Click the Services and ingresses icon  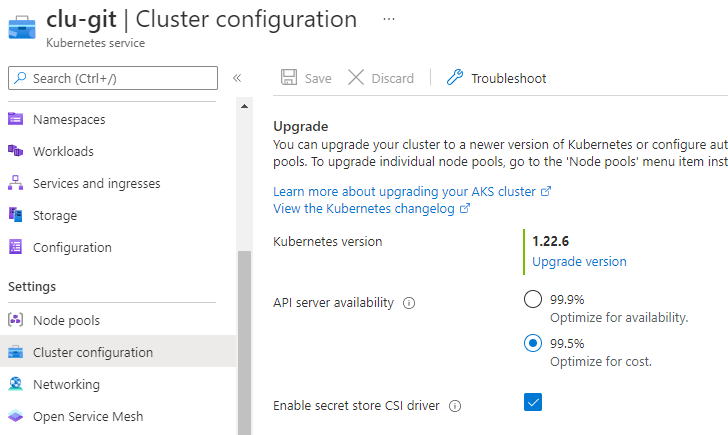(15, 183)
